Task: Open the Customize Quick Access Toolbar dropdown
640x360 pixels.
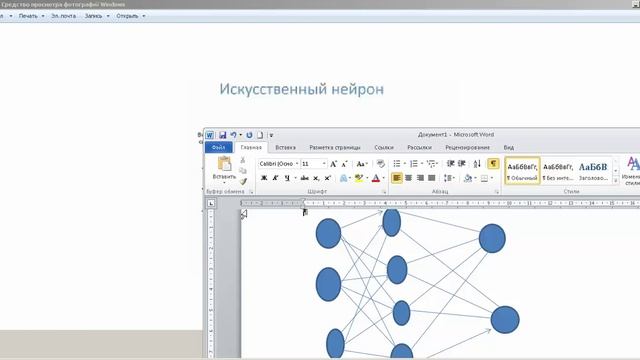Action: coord(271,135)
